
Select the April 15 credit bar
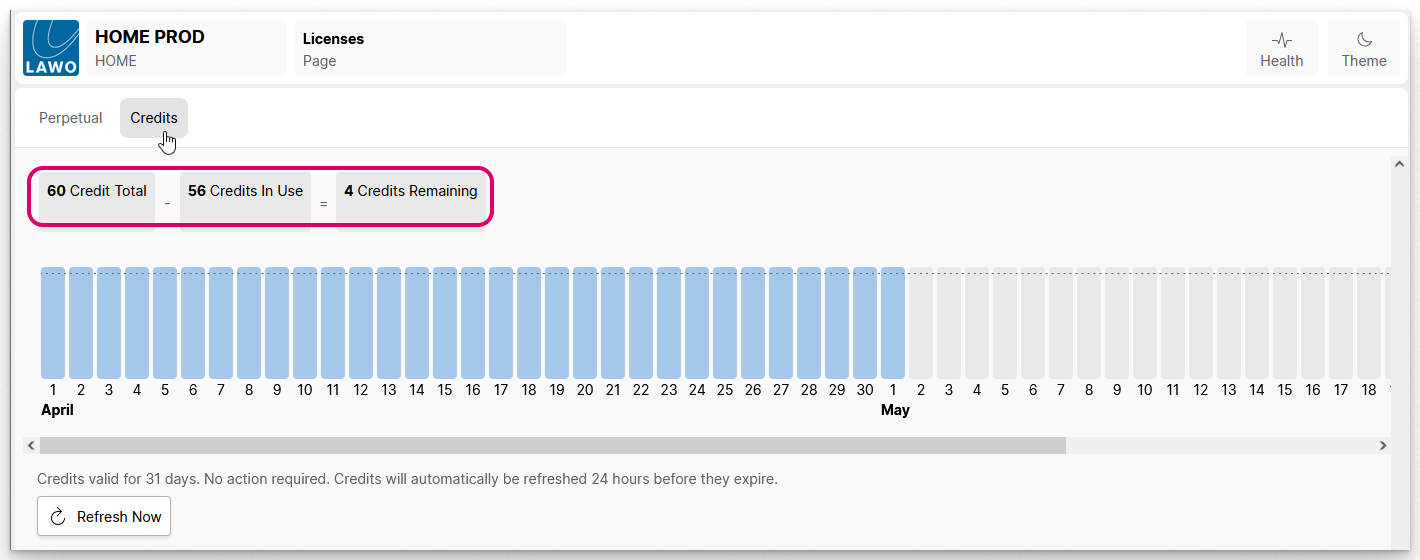click(x=445, y=323)
